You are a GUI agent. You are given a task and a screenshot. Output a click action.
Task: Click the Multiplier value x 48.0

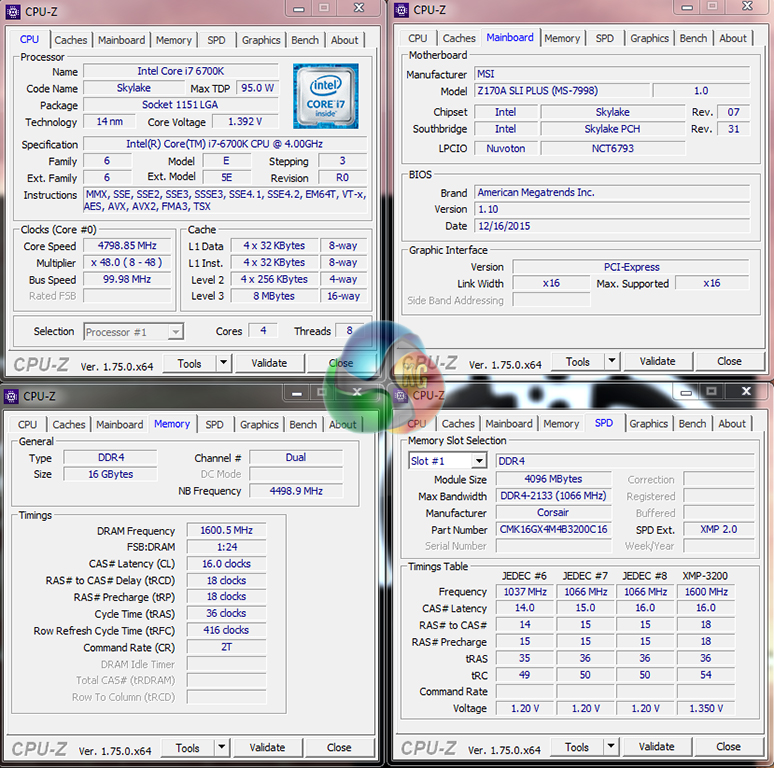[x=127, y=263]
